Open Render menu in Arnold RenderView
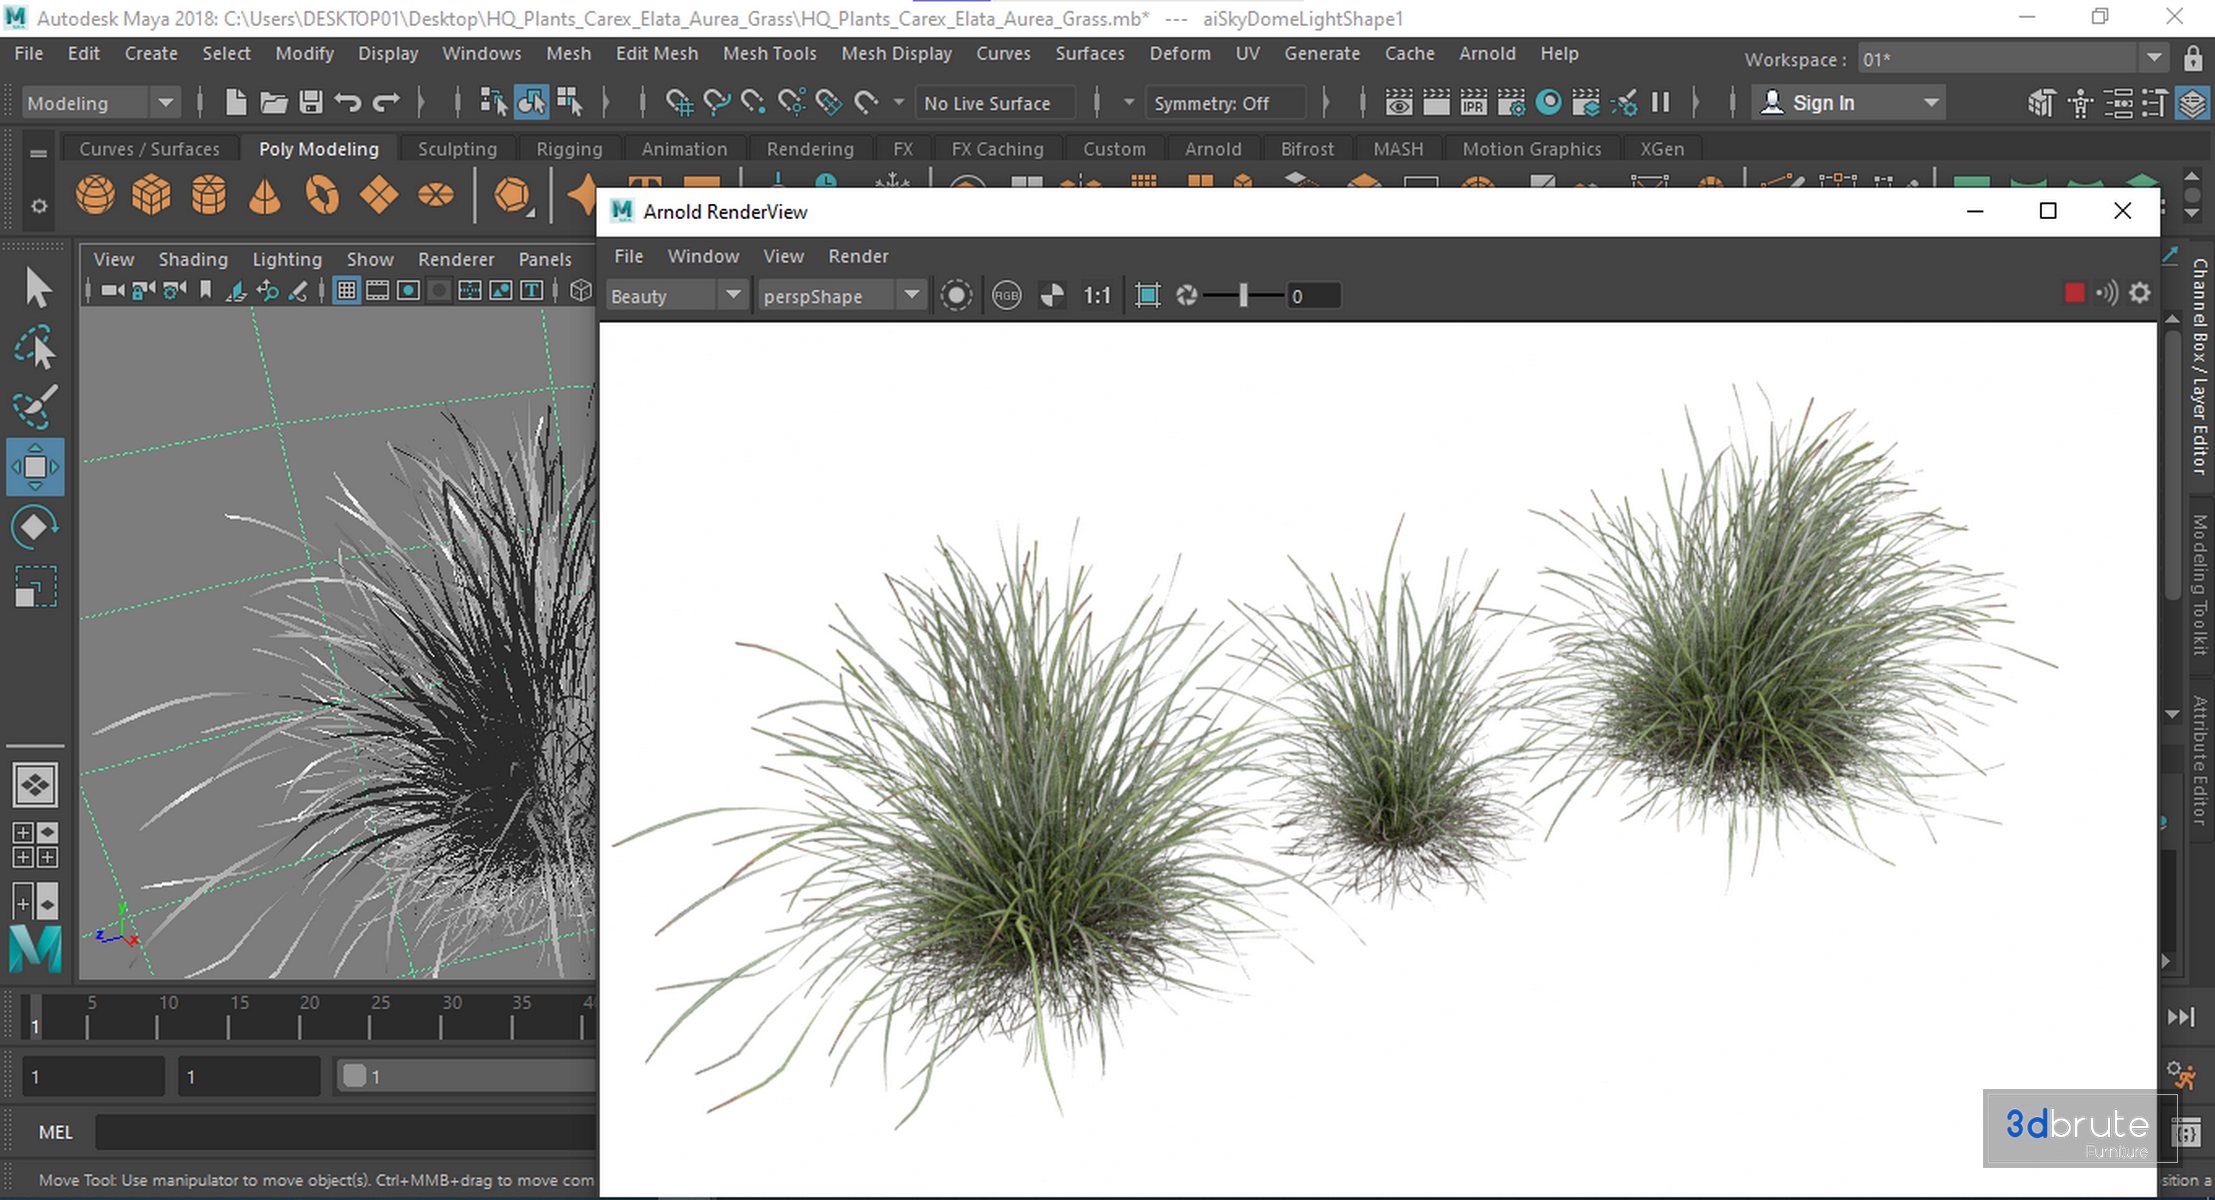This screenshot has width=2215, height=1200. (x=857, y=256)
